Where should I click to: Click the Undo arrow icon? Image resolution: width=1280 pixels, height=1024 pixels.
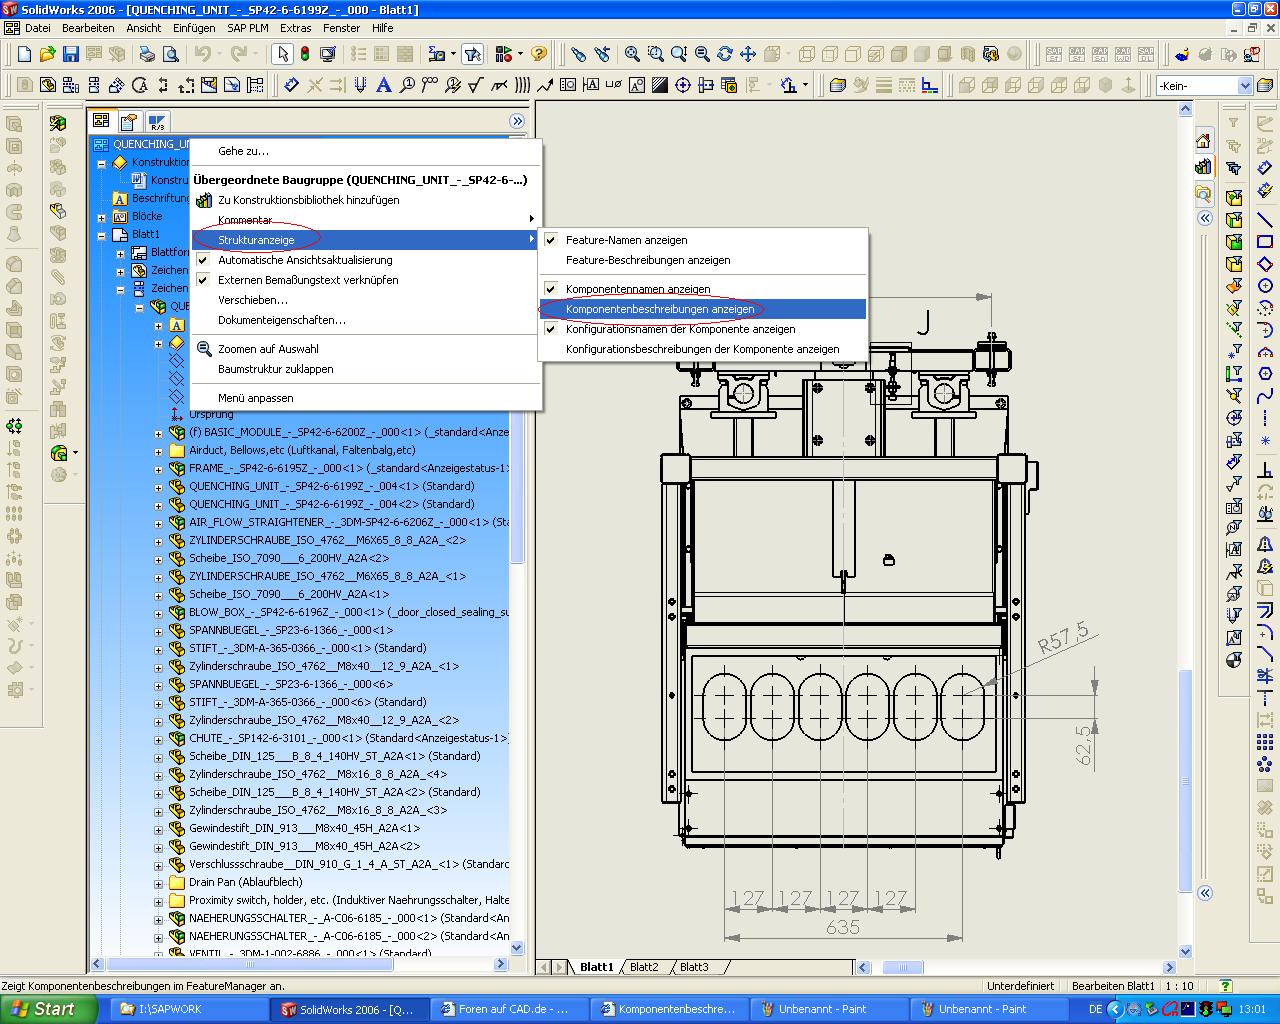[203, 54]
